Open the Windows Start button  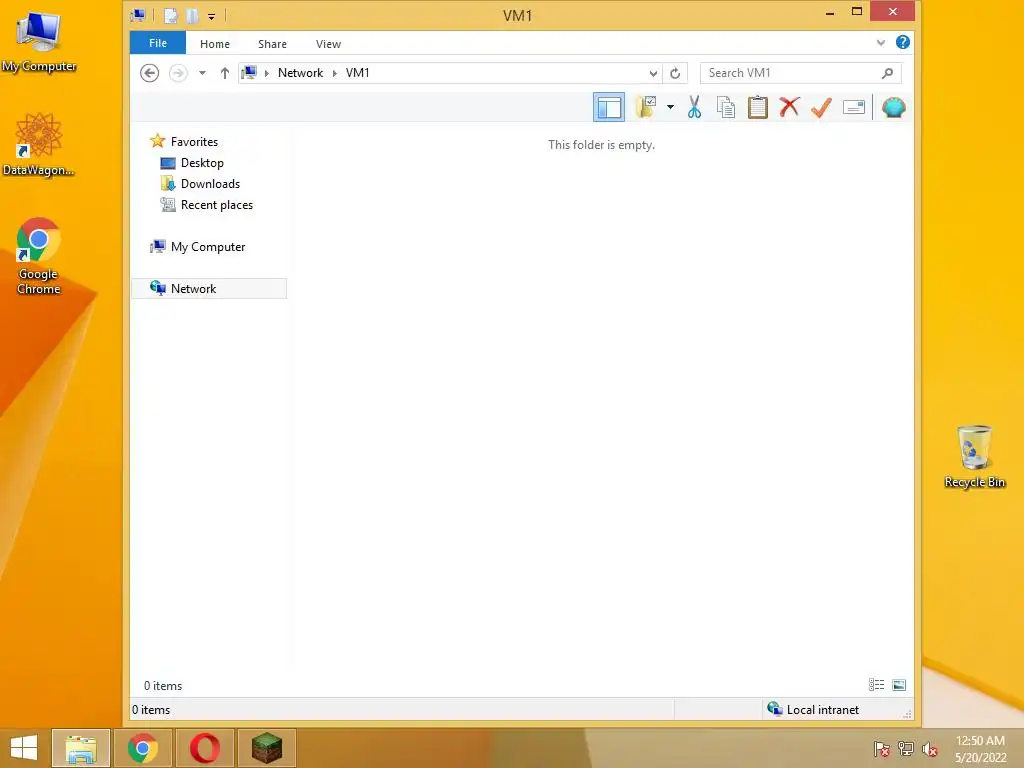24,748
